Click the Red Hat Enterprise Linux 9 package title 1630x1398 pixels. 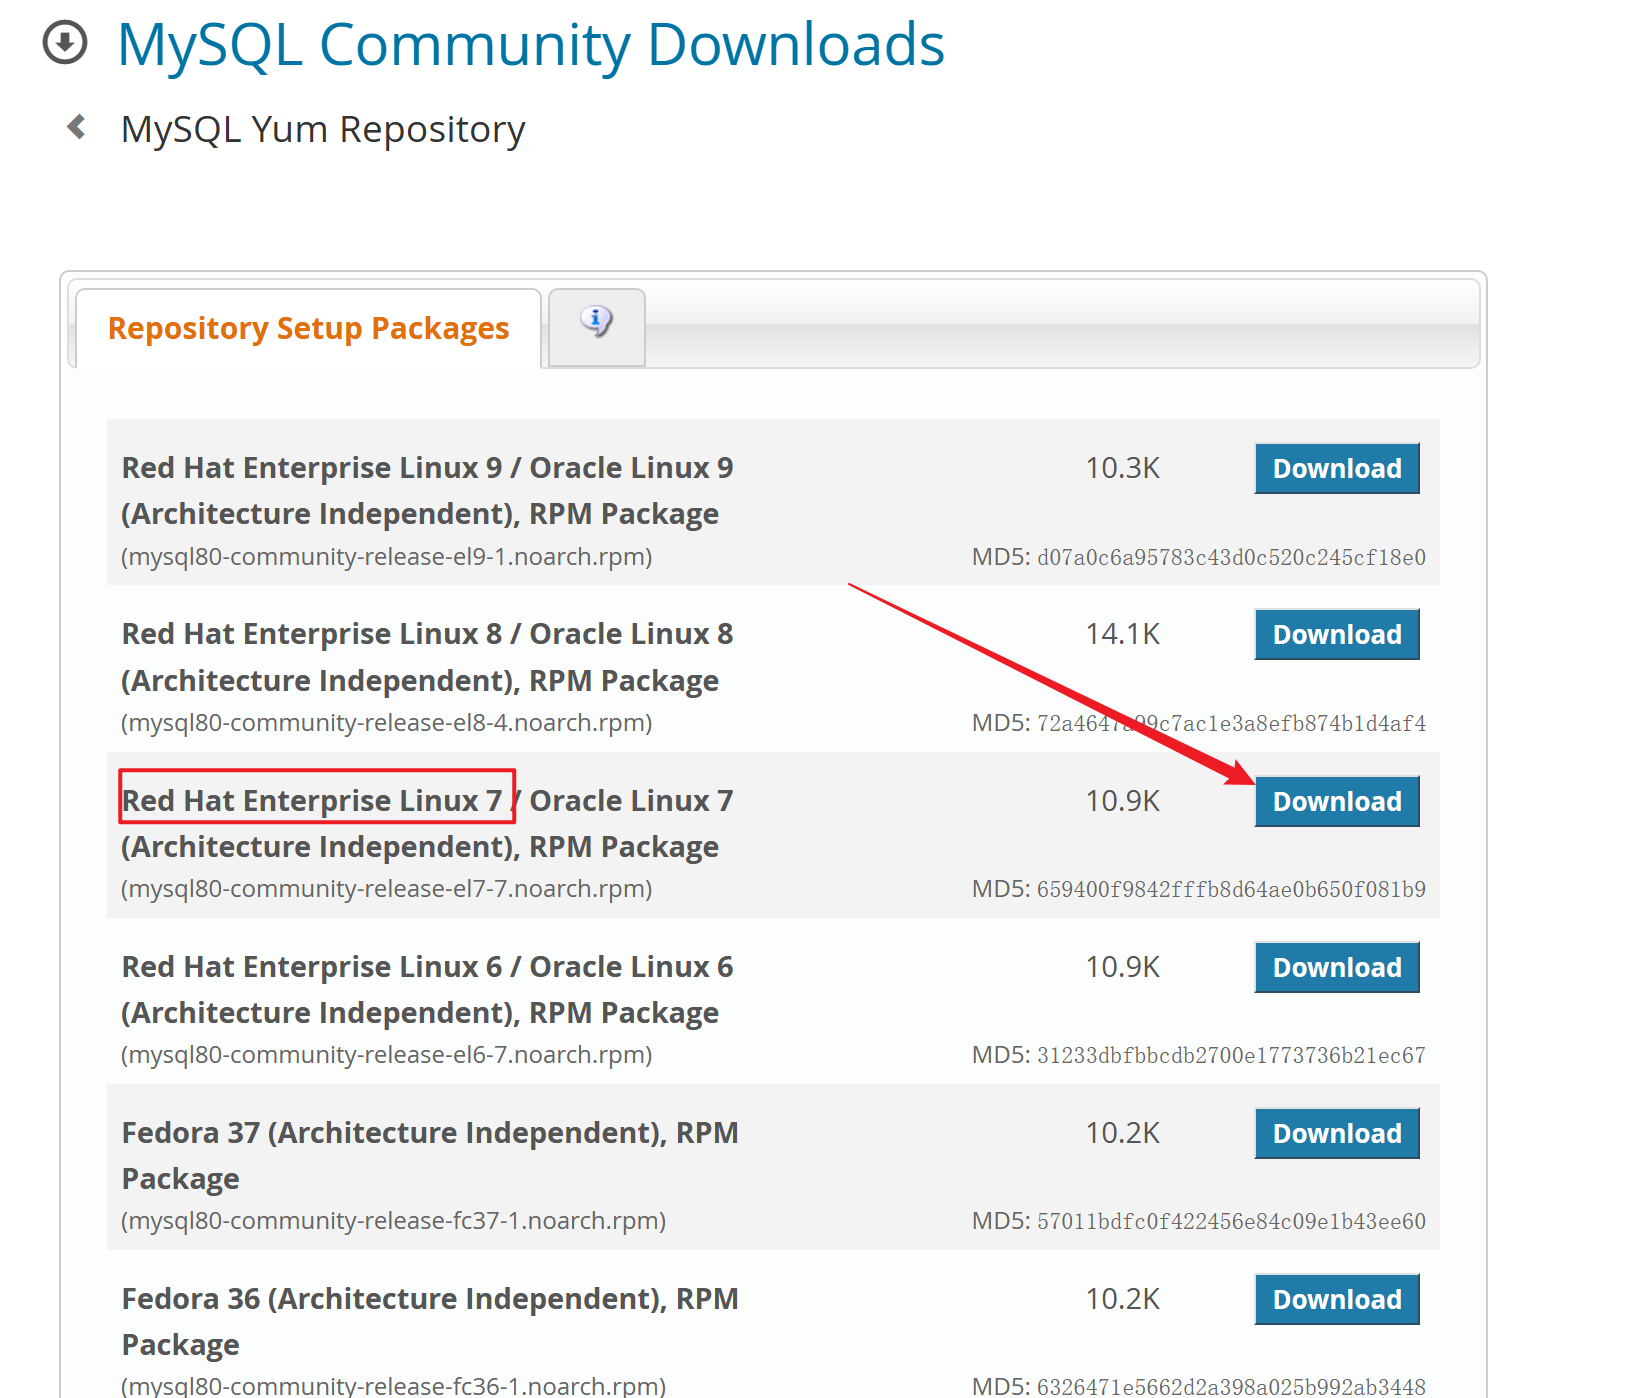pos(428,491)
